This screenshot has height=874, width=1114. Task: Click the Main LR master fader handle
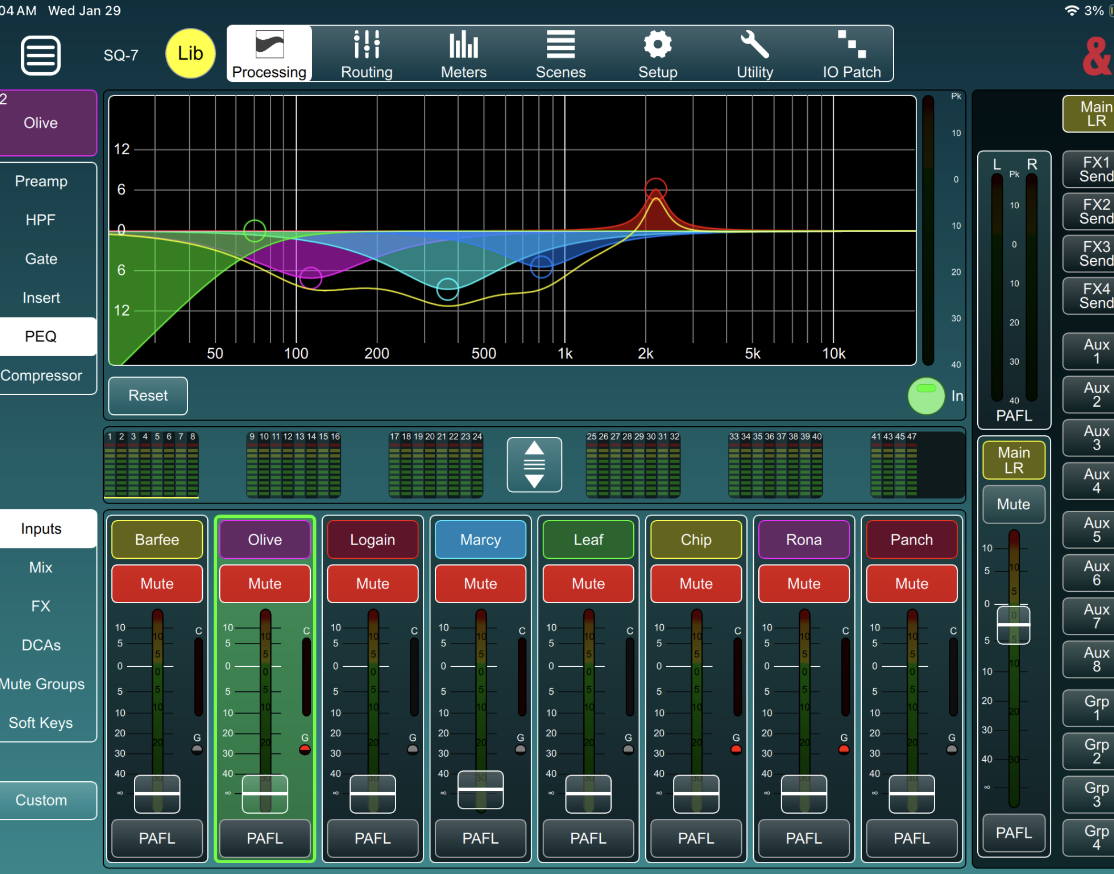(1014, 625)
